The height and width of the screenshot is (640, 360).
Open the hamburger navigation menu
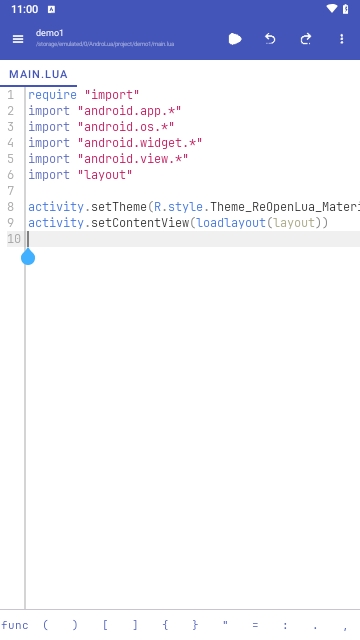coord(18,39)
